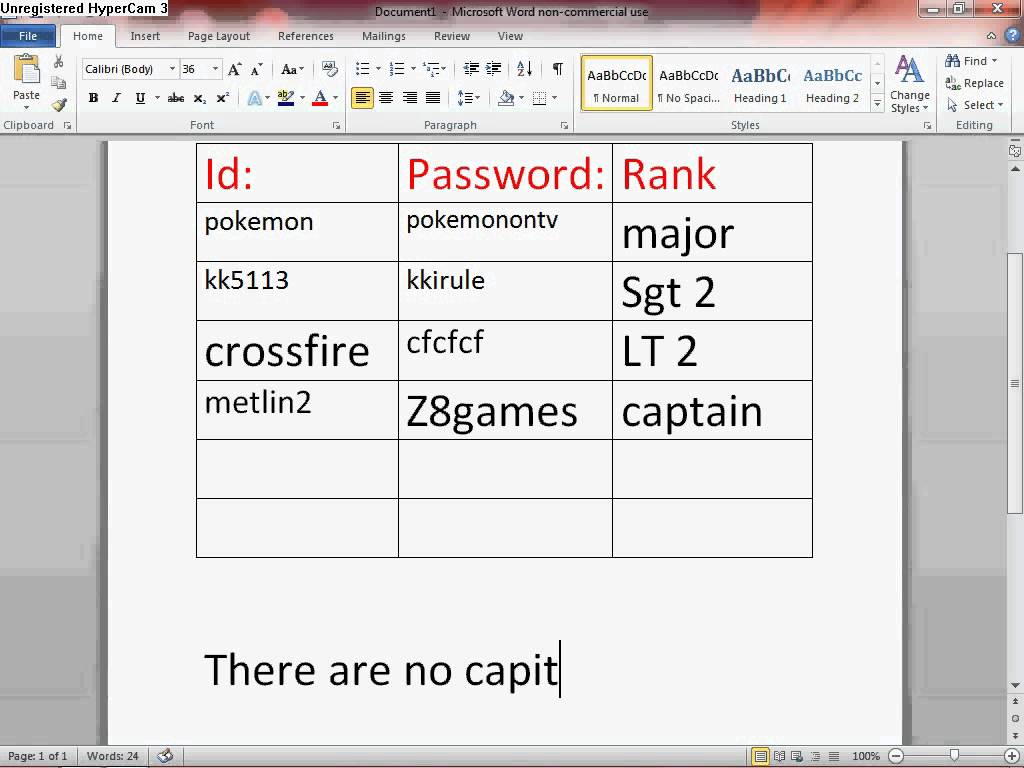Toggle Strikethrough formatting
The height and width of the screenshot is (768, 1024).
176,98
